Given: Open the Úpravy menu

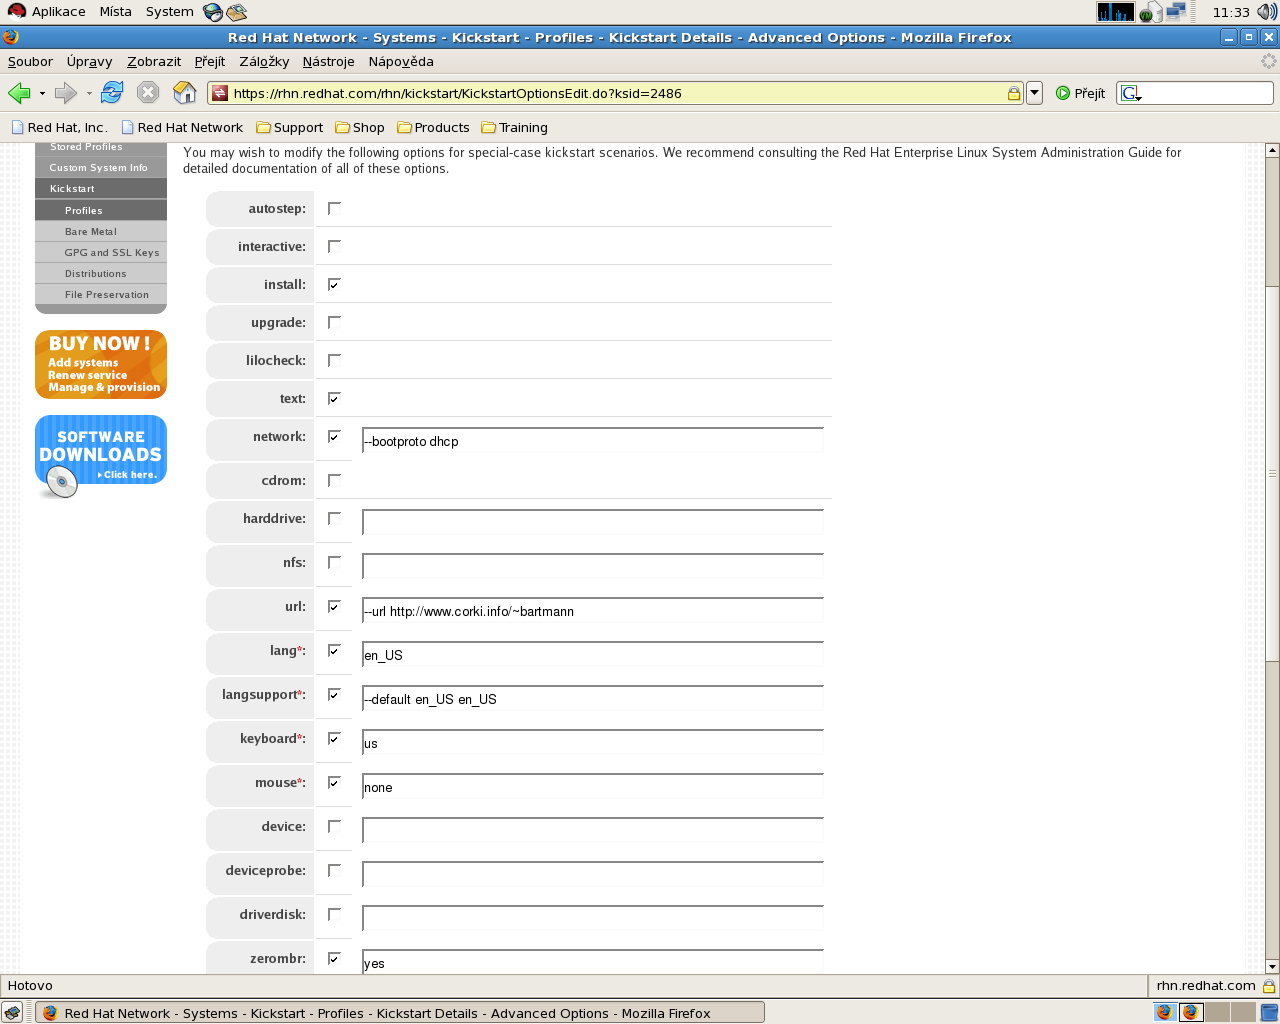Looking at the screenshot, I should coord(89,61).
